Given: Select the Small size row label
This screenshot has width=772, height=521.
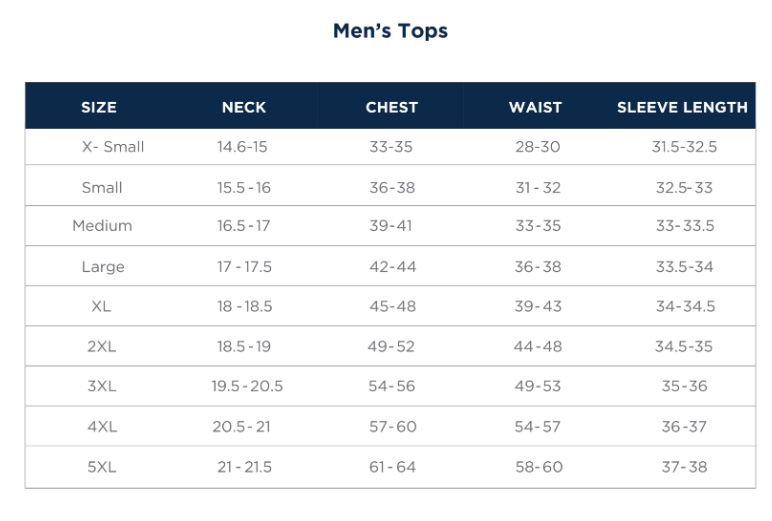Looking at the screenshot, I should [x=102, y=187].
